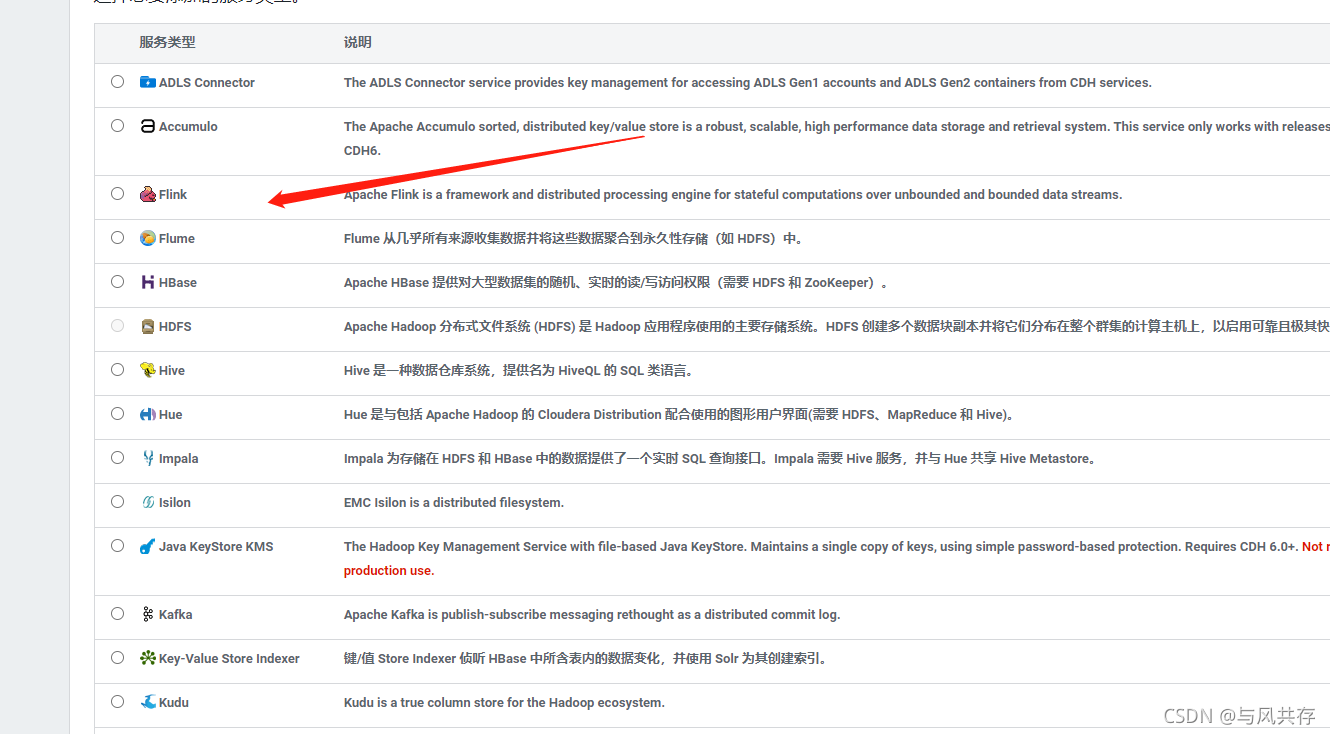1330x734 pixels.
Task: Select the ADLS Connector radio button
Action: click(x=118, y=82)
